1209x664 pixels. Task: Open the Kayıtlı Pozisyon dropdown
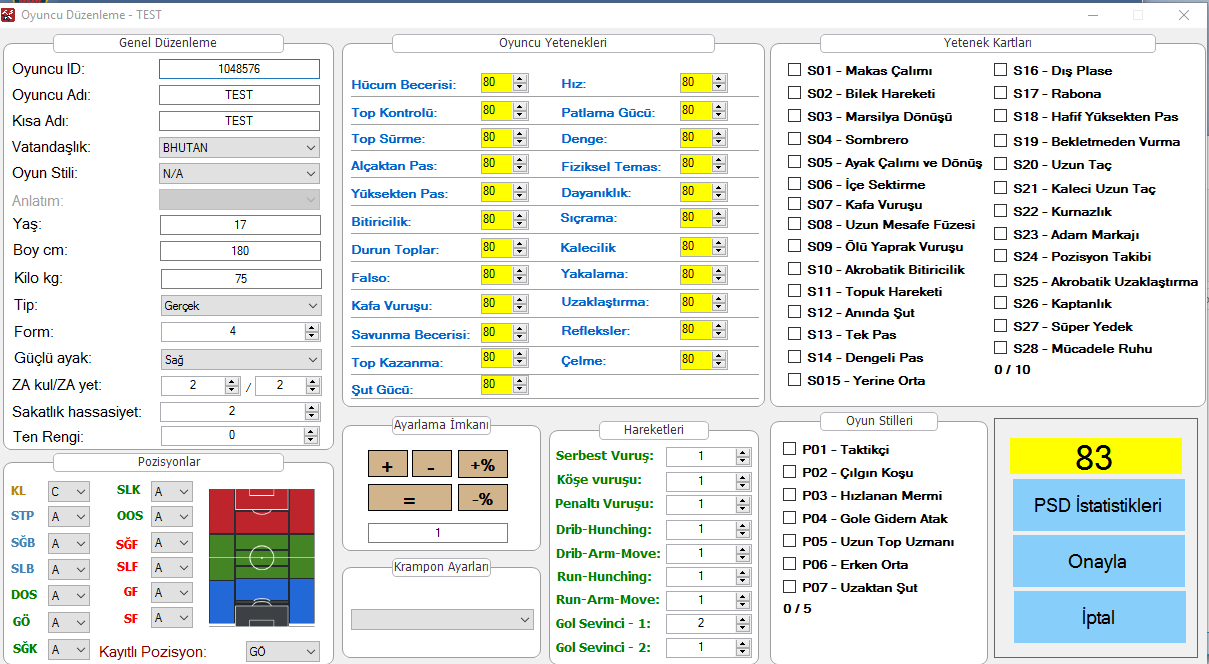[x=283, y=652]
